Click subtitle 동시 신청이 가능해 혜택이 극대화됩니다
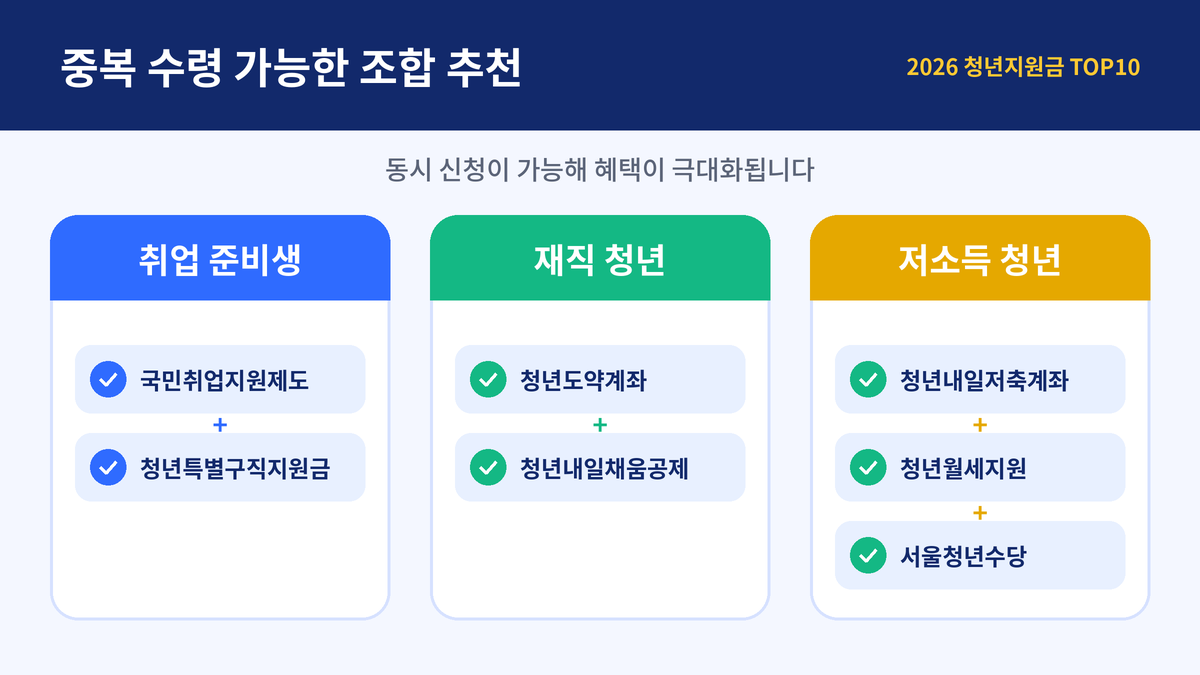Screen dimensions: 1200x675 click(x=600, y=168)
